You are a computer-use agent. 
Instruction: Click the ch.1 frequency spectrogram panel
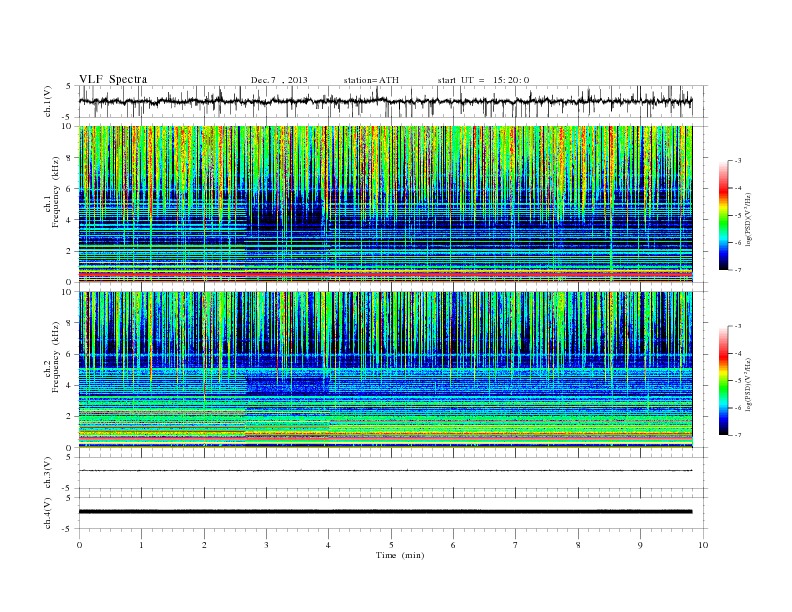tap(385, 204)
